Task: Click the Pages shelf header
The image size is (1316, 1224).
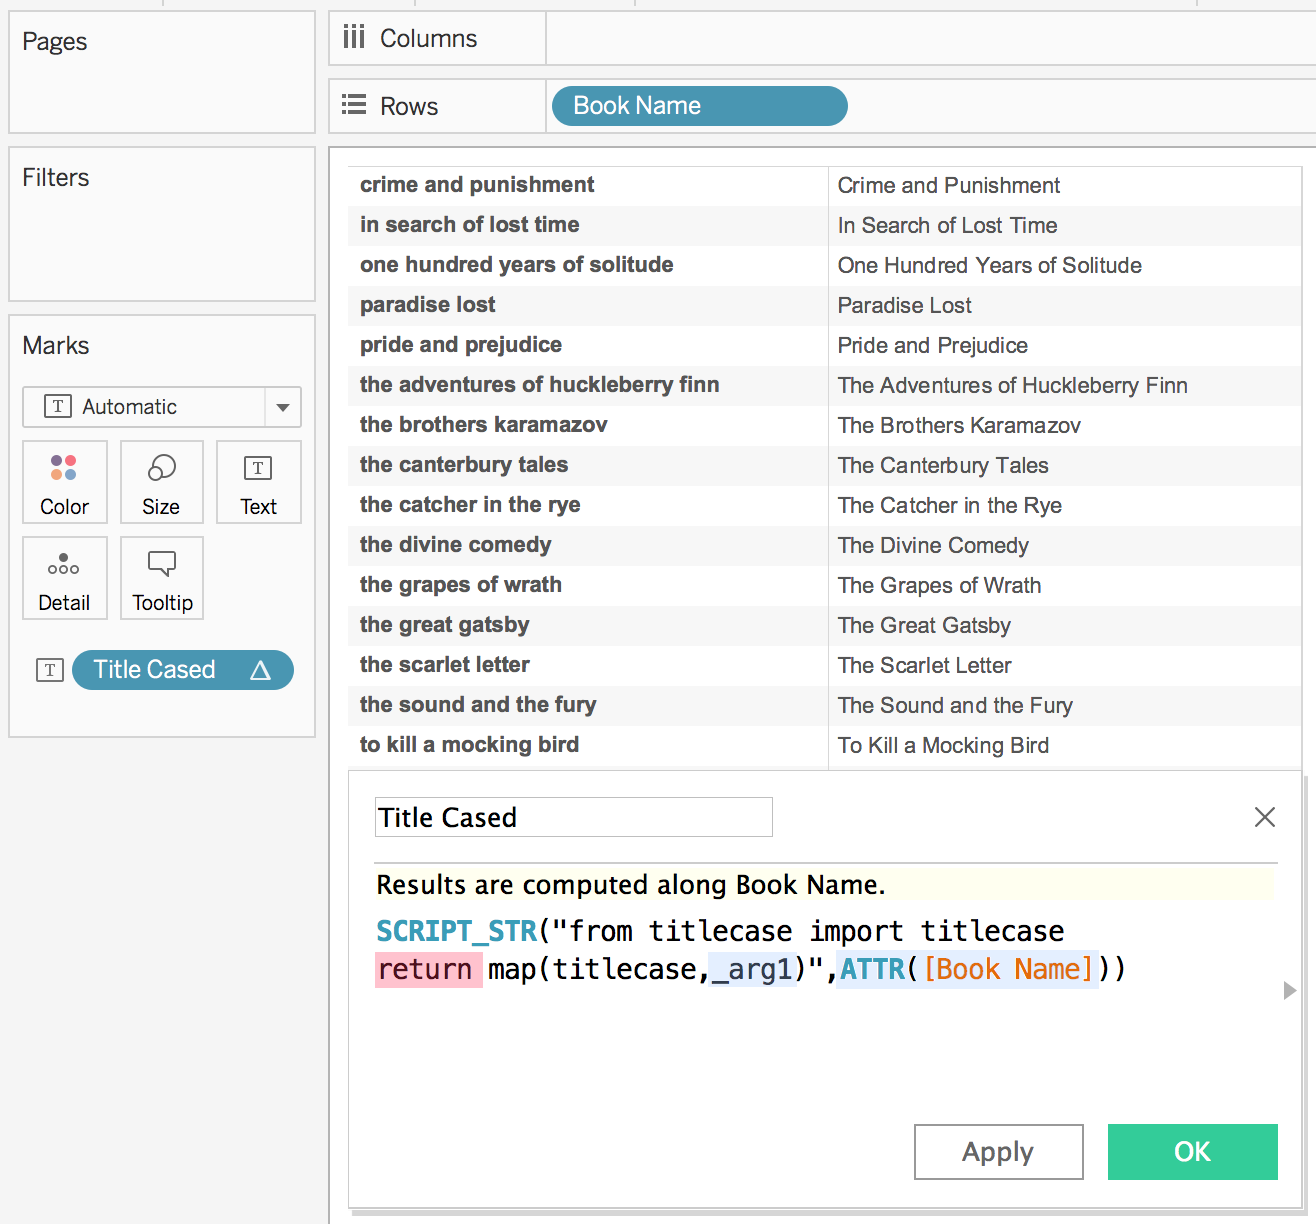Action: point(54,41)
